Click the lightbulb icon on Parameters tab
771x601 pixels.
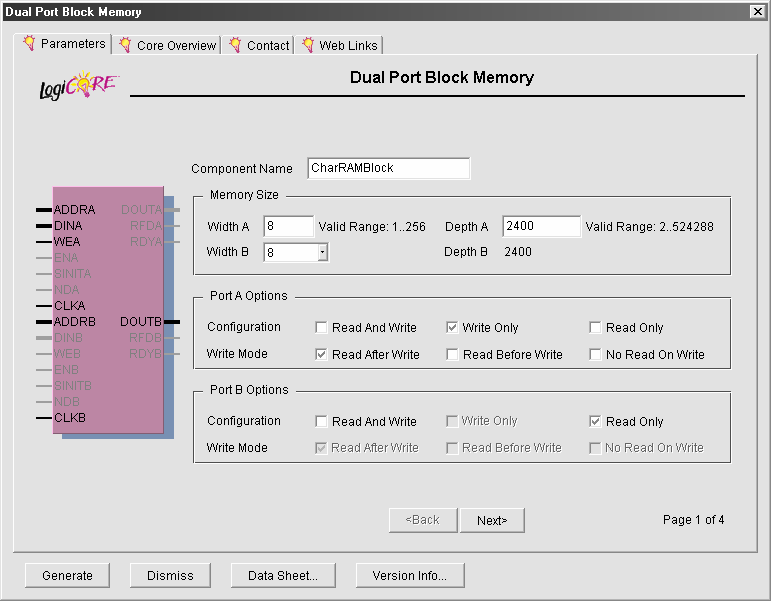coord(29,43)
